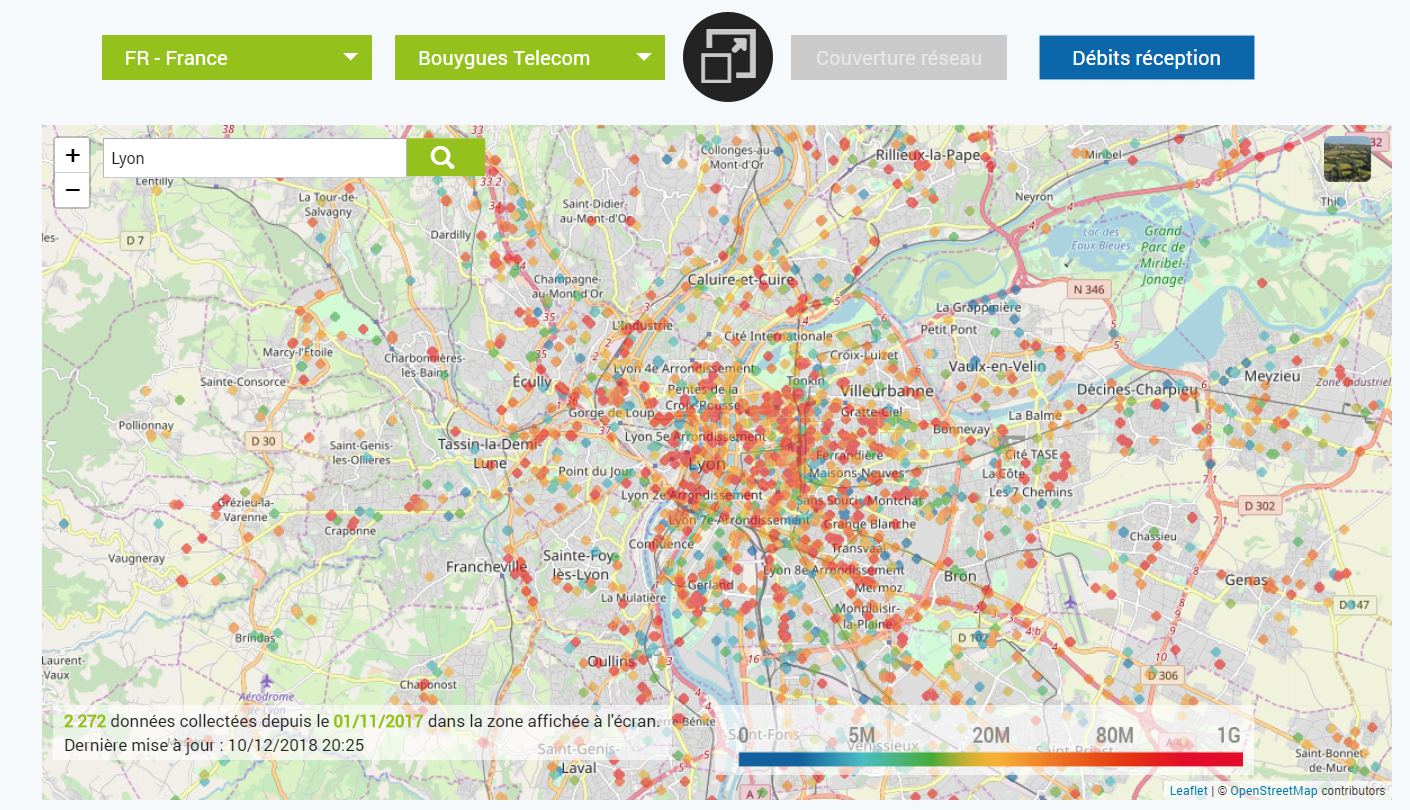
Task: Click the Bron map label
Action: (960, 576)
